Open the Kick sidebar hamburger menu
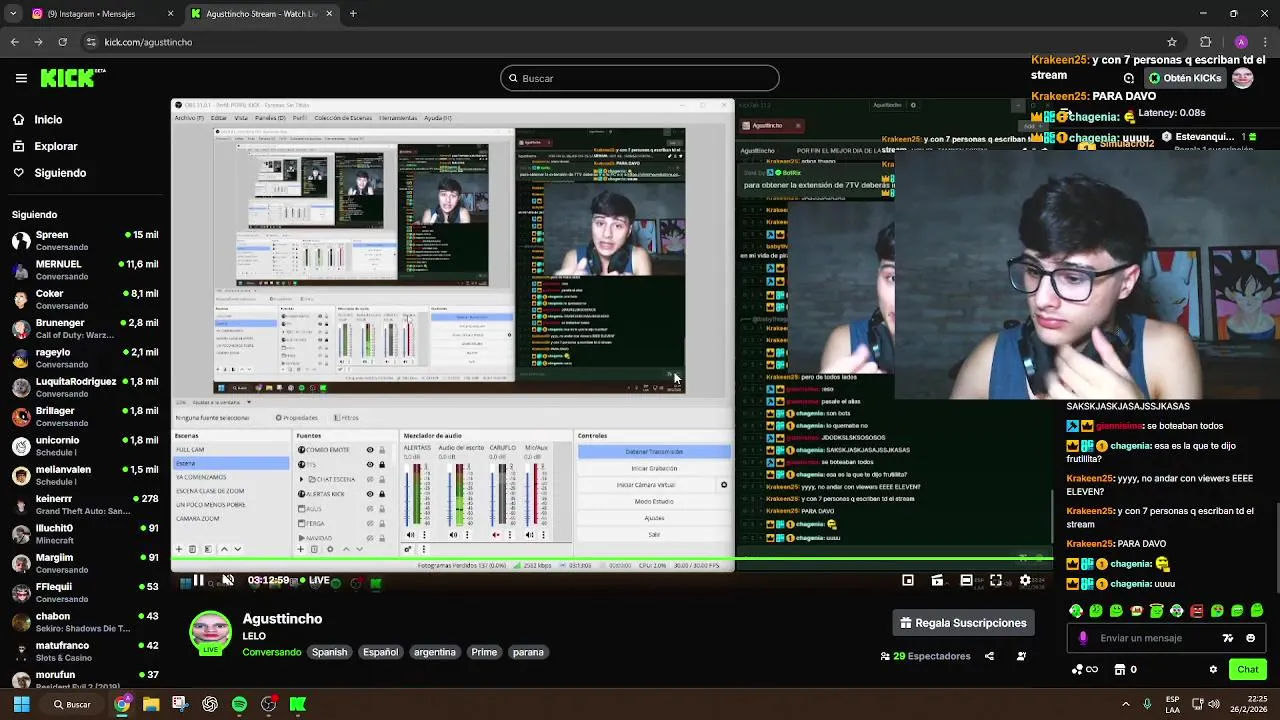The height and width of the screenshot is (720, 1280). 21,78
